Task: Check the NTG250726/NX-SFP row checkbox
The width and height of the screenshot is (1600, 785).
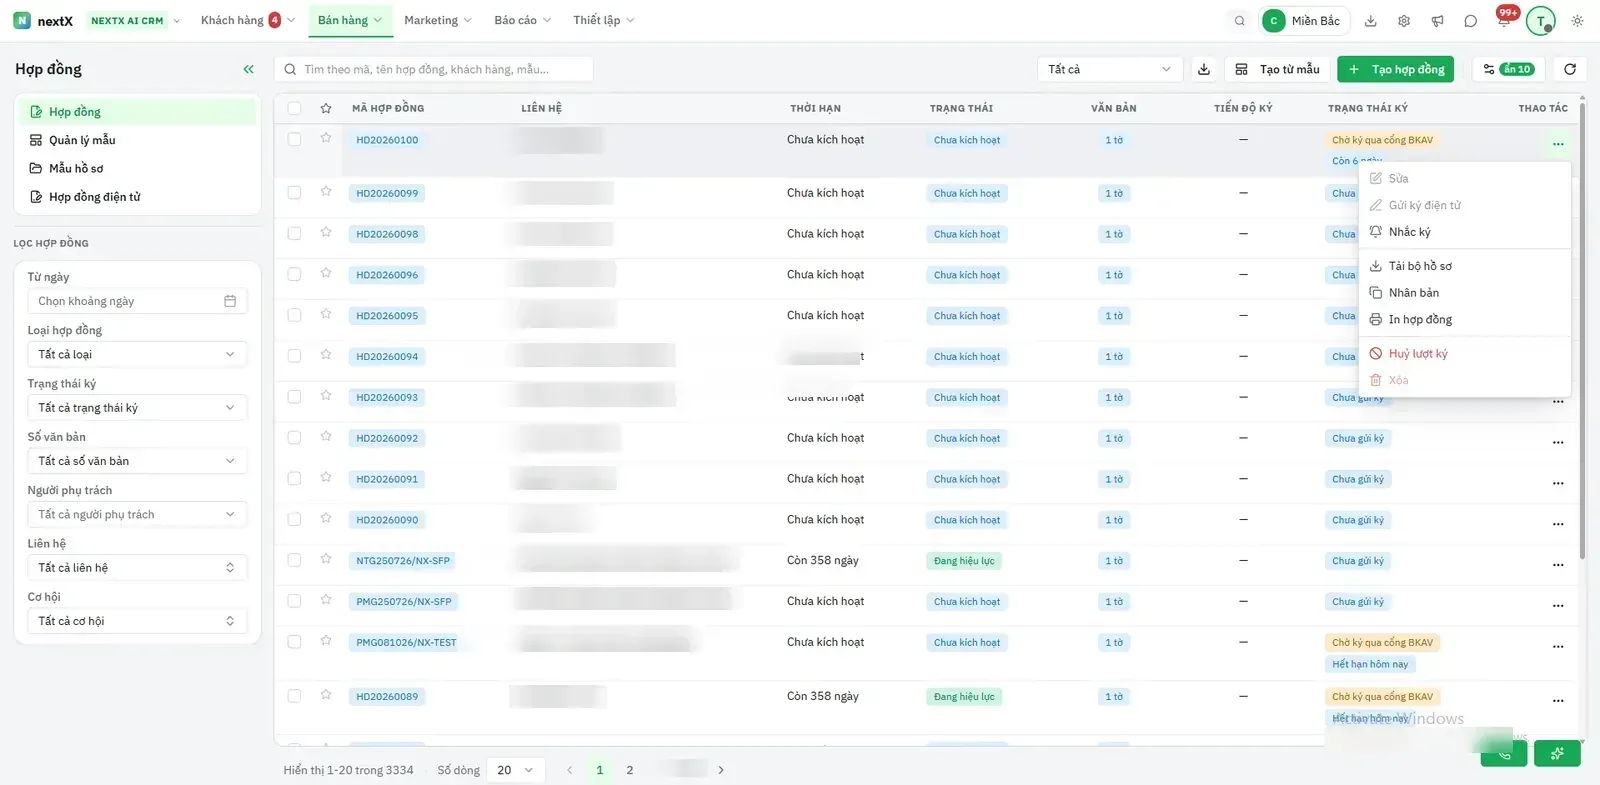Action: (x=294, y=560)
